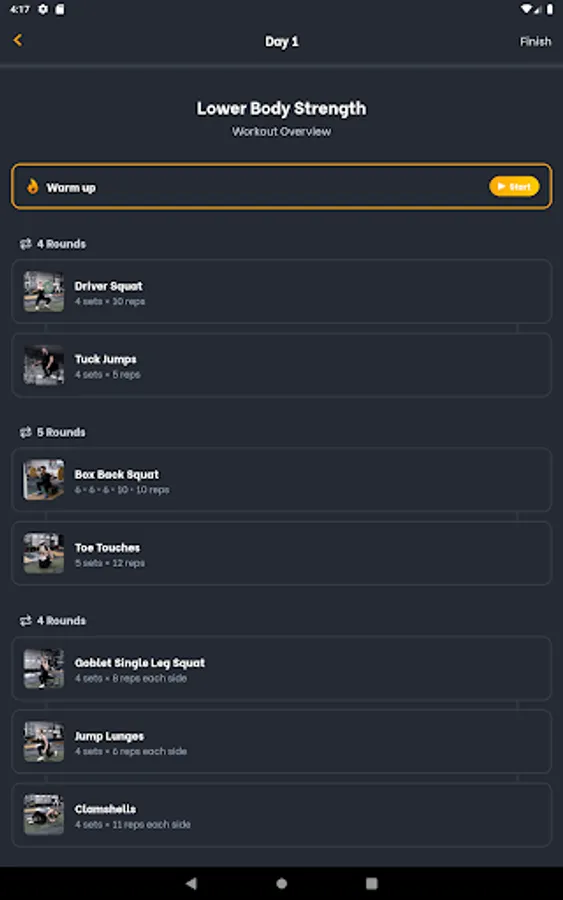
Task: Open the Goblet Single Leg Squat thumbnail
Action: (x=44, y=669)
